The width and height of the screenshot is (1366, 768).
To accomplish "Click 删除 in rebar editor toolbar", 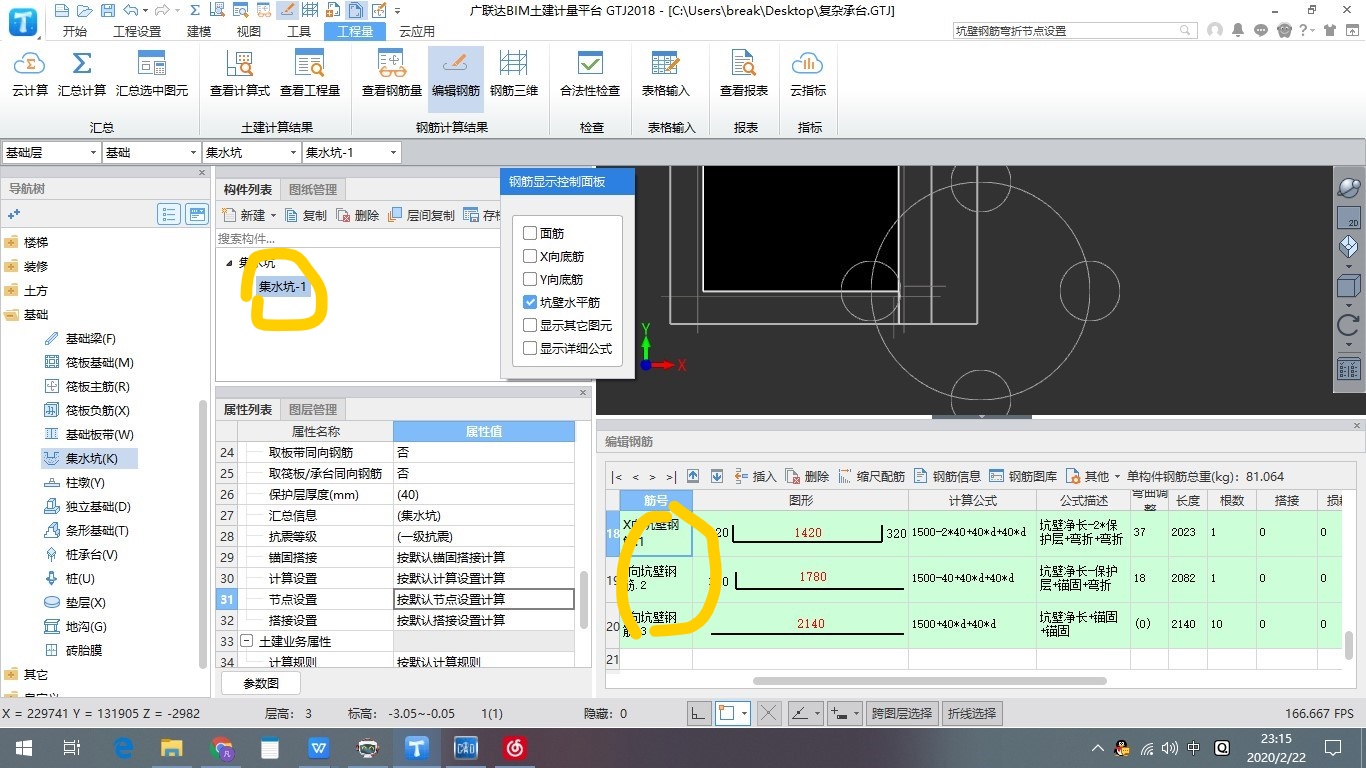I will [807, 476].
